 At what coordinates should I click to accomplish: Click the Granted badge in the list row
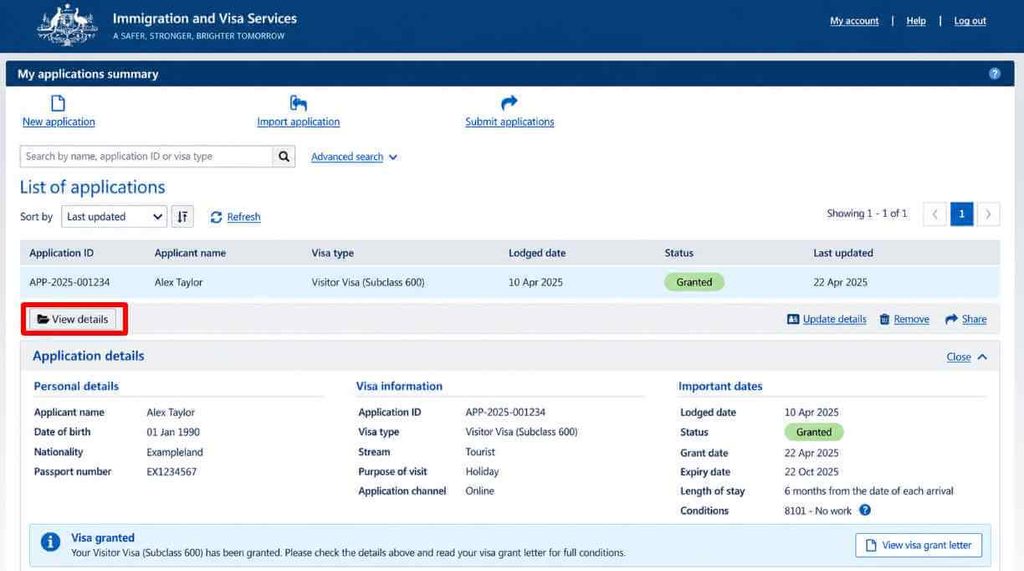pos(694,282)
